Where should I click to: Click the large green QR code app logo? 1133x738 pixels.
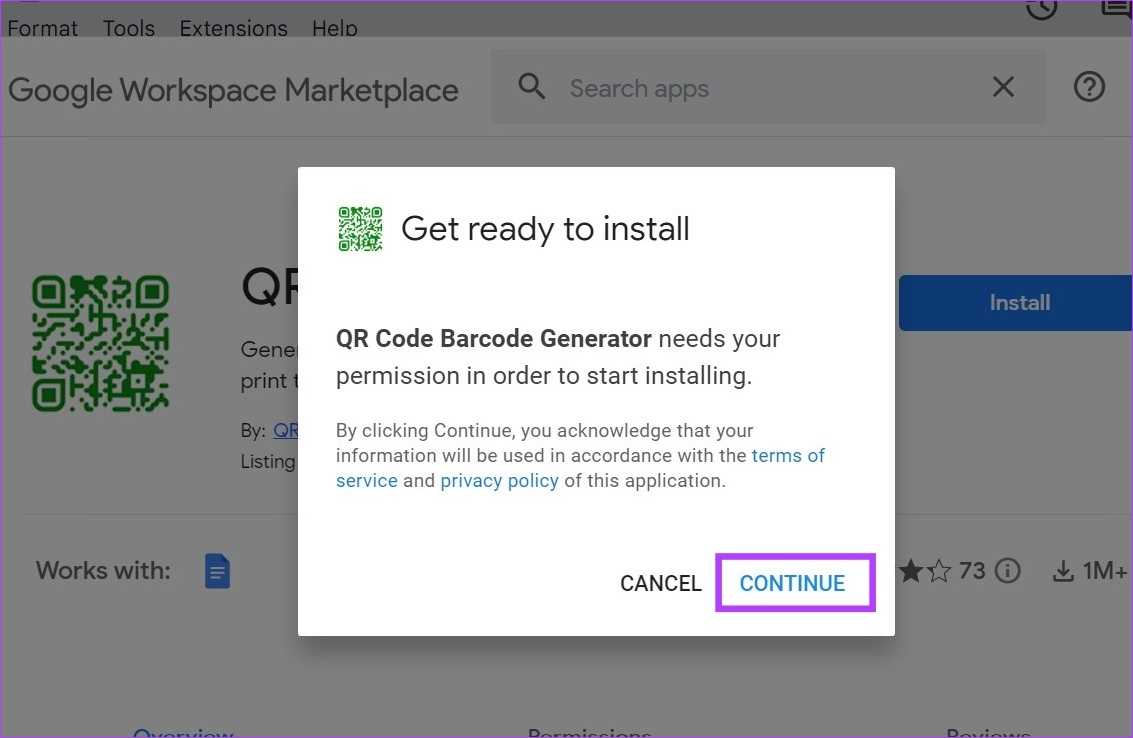(100, 343)
